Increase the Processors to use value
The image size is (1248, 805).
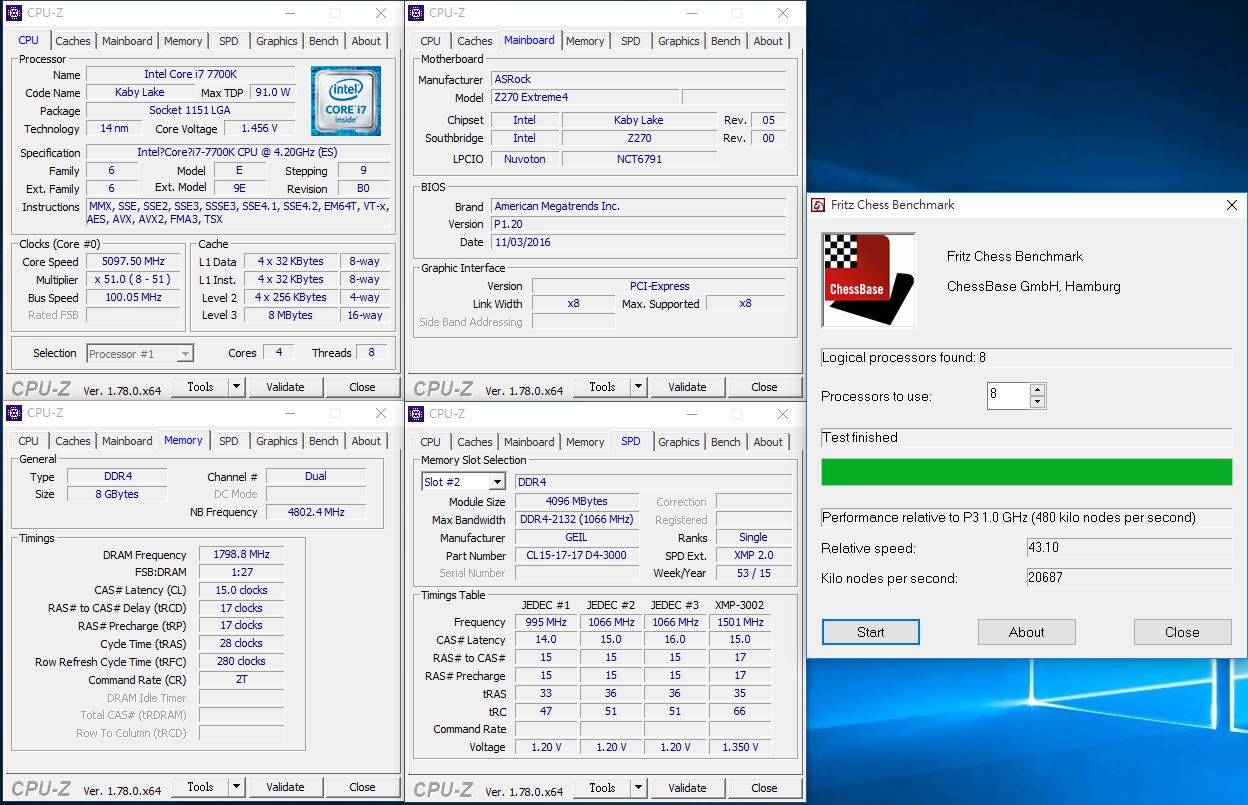point(1037,390)
